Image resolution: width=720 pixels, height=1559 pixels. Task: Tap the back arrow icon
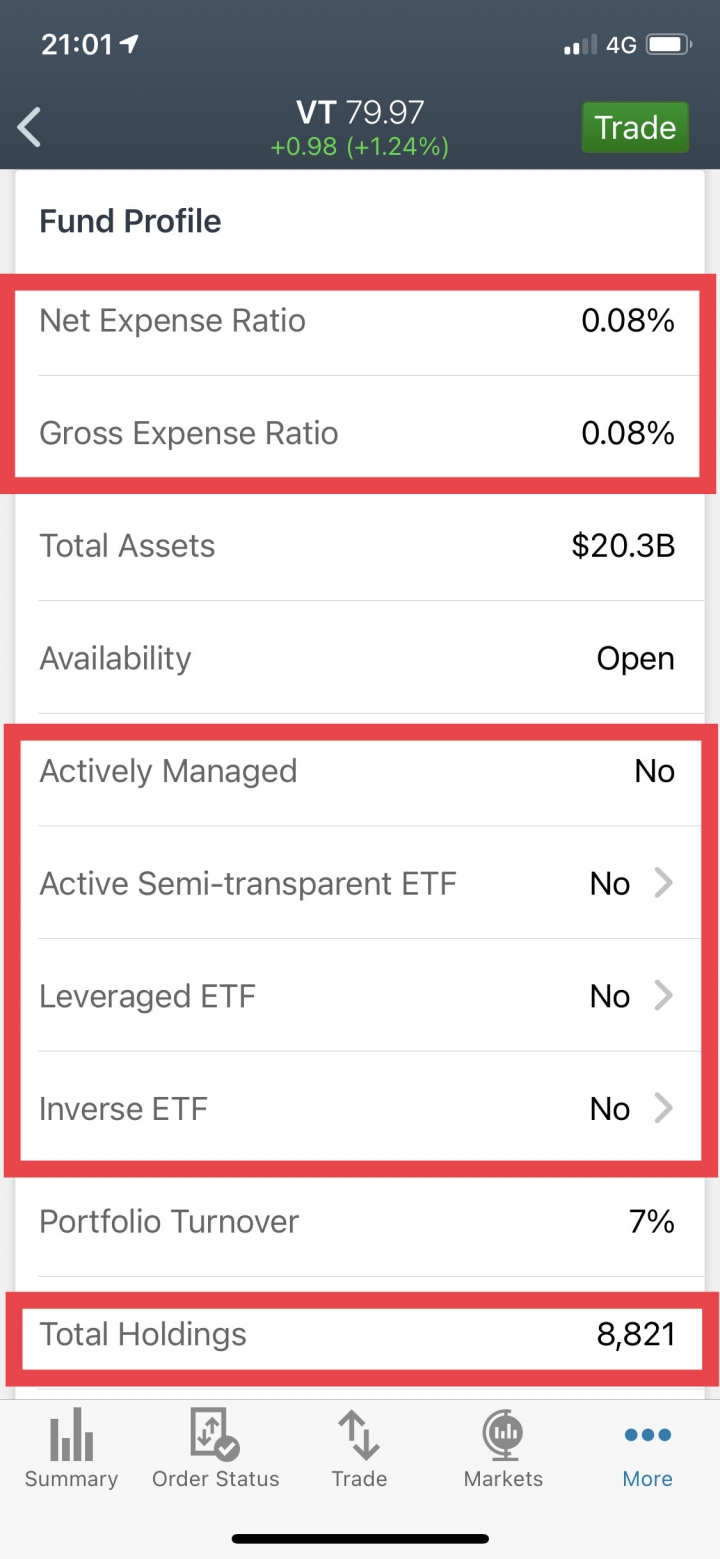[30, 128]
